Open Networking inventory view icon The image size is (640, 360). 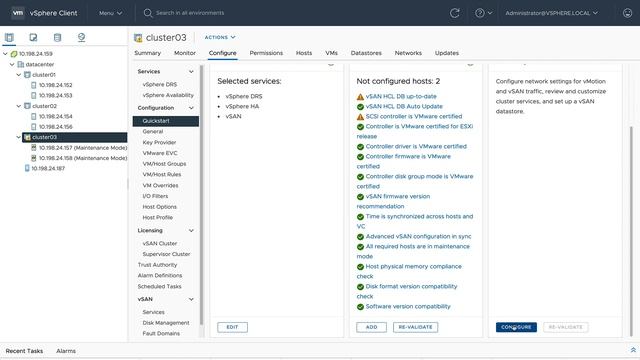[81, 38]
